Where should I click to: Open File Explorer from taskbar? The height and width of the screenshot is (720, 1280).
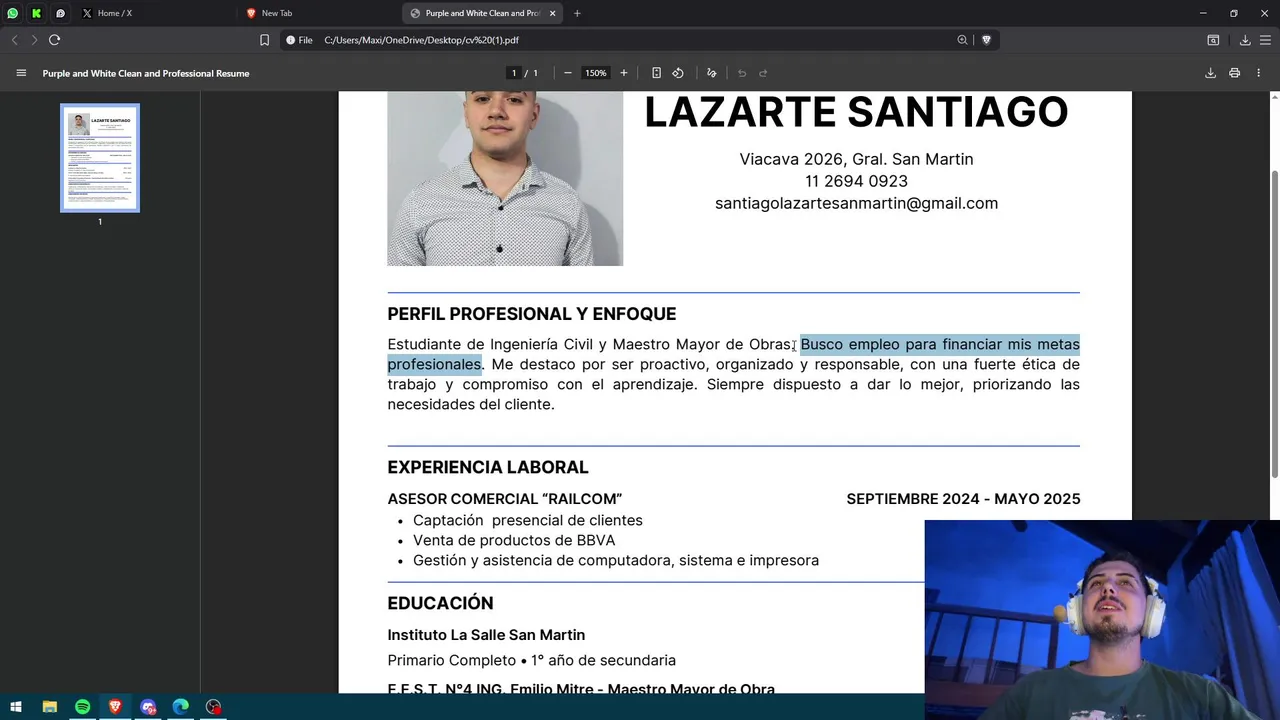pos(50,707)
